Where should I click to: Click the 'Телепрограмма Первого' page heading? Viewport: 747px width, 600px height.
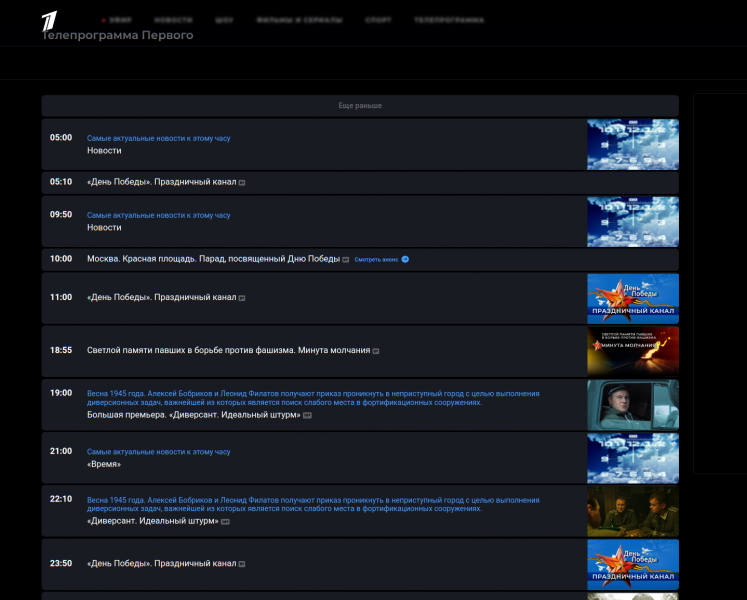117,35
